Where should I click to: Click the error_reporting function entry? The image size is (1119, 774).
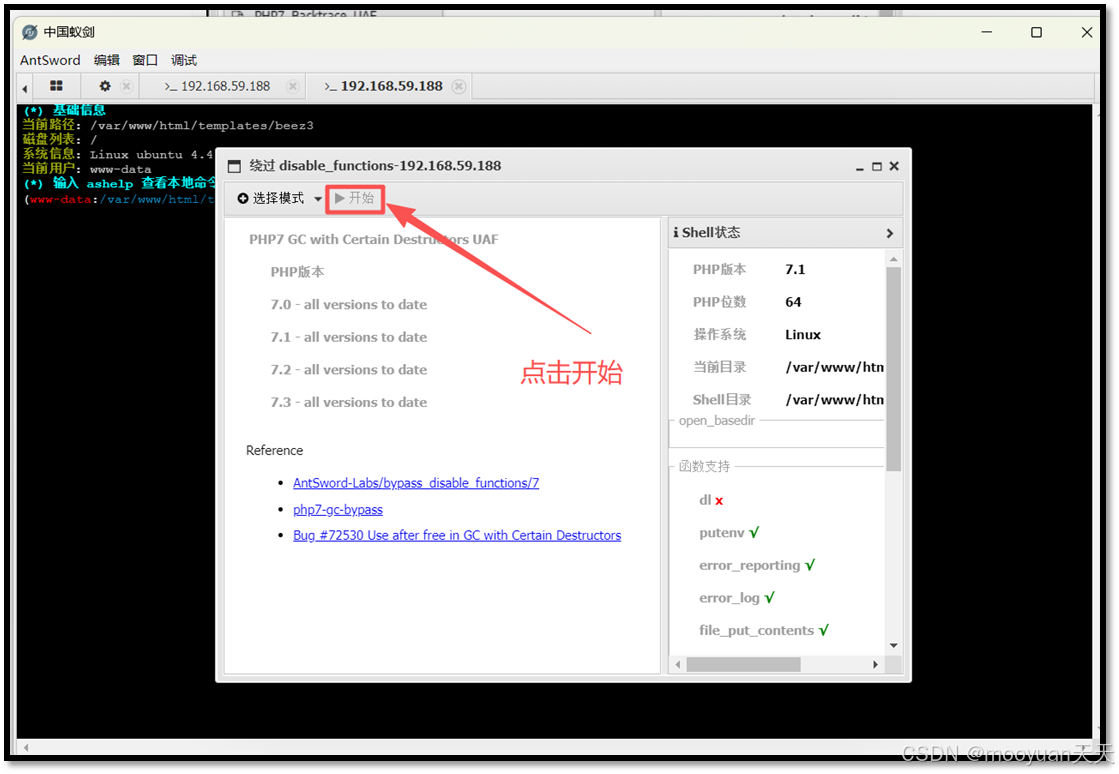pyautogui.click(x=756, y=566)
